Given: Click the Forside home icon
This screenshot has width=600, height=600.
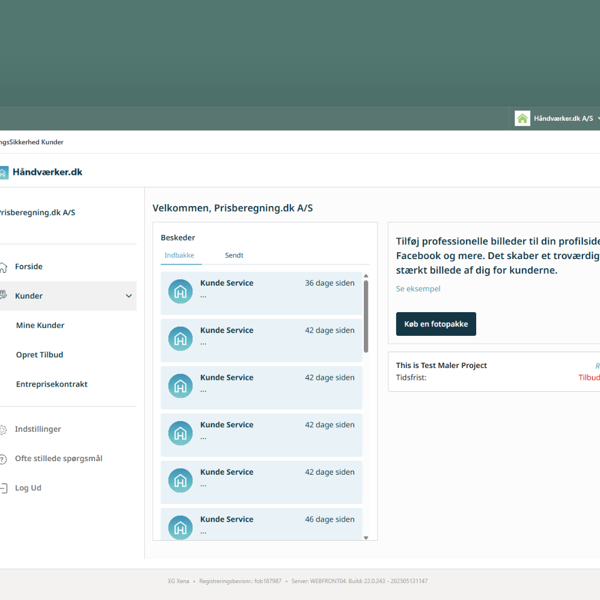Looking at the screenshot, I should [x=3, y=267].
